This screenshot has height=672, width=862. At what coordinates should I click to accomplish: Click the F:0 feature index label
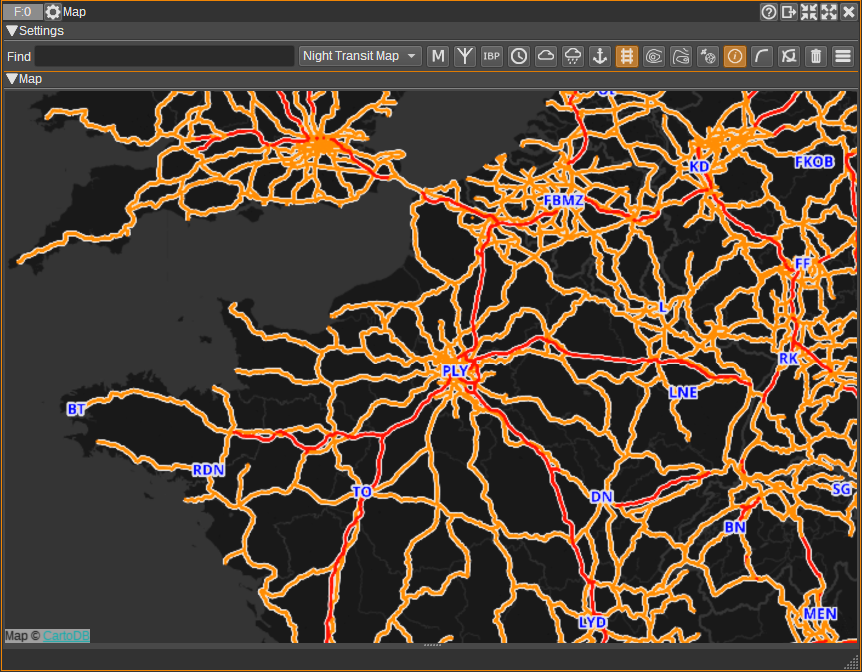[x=22, y=12]
